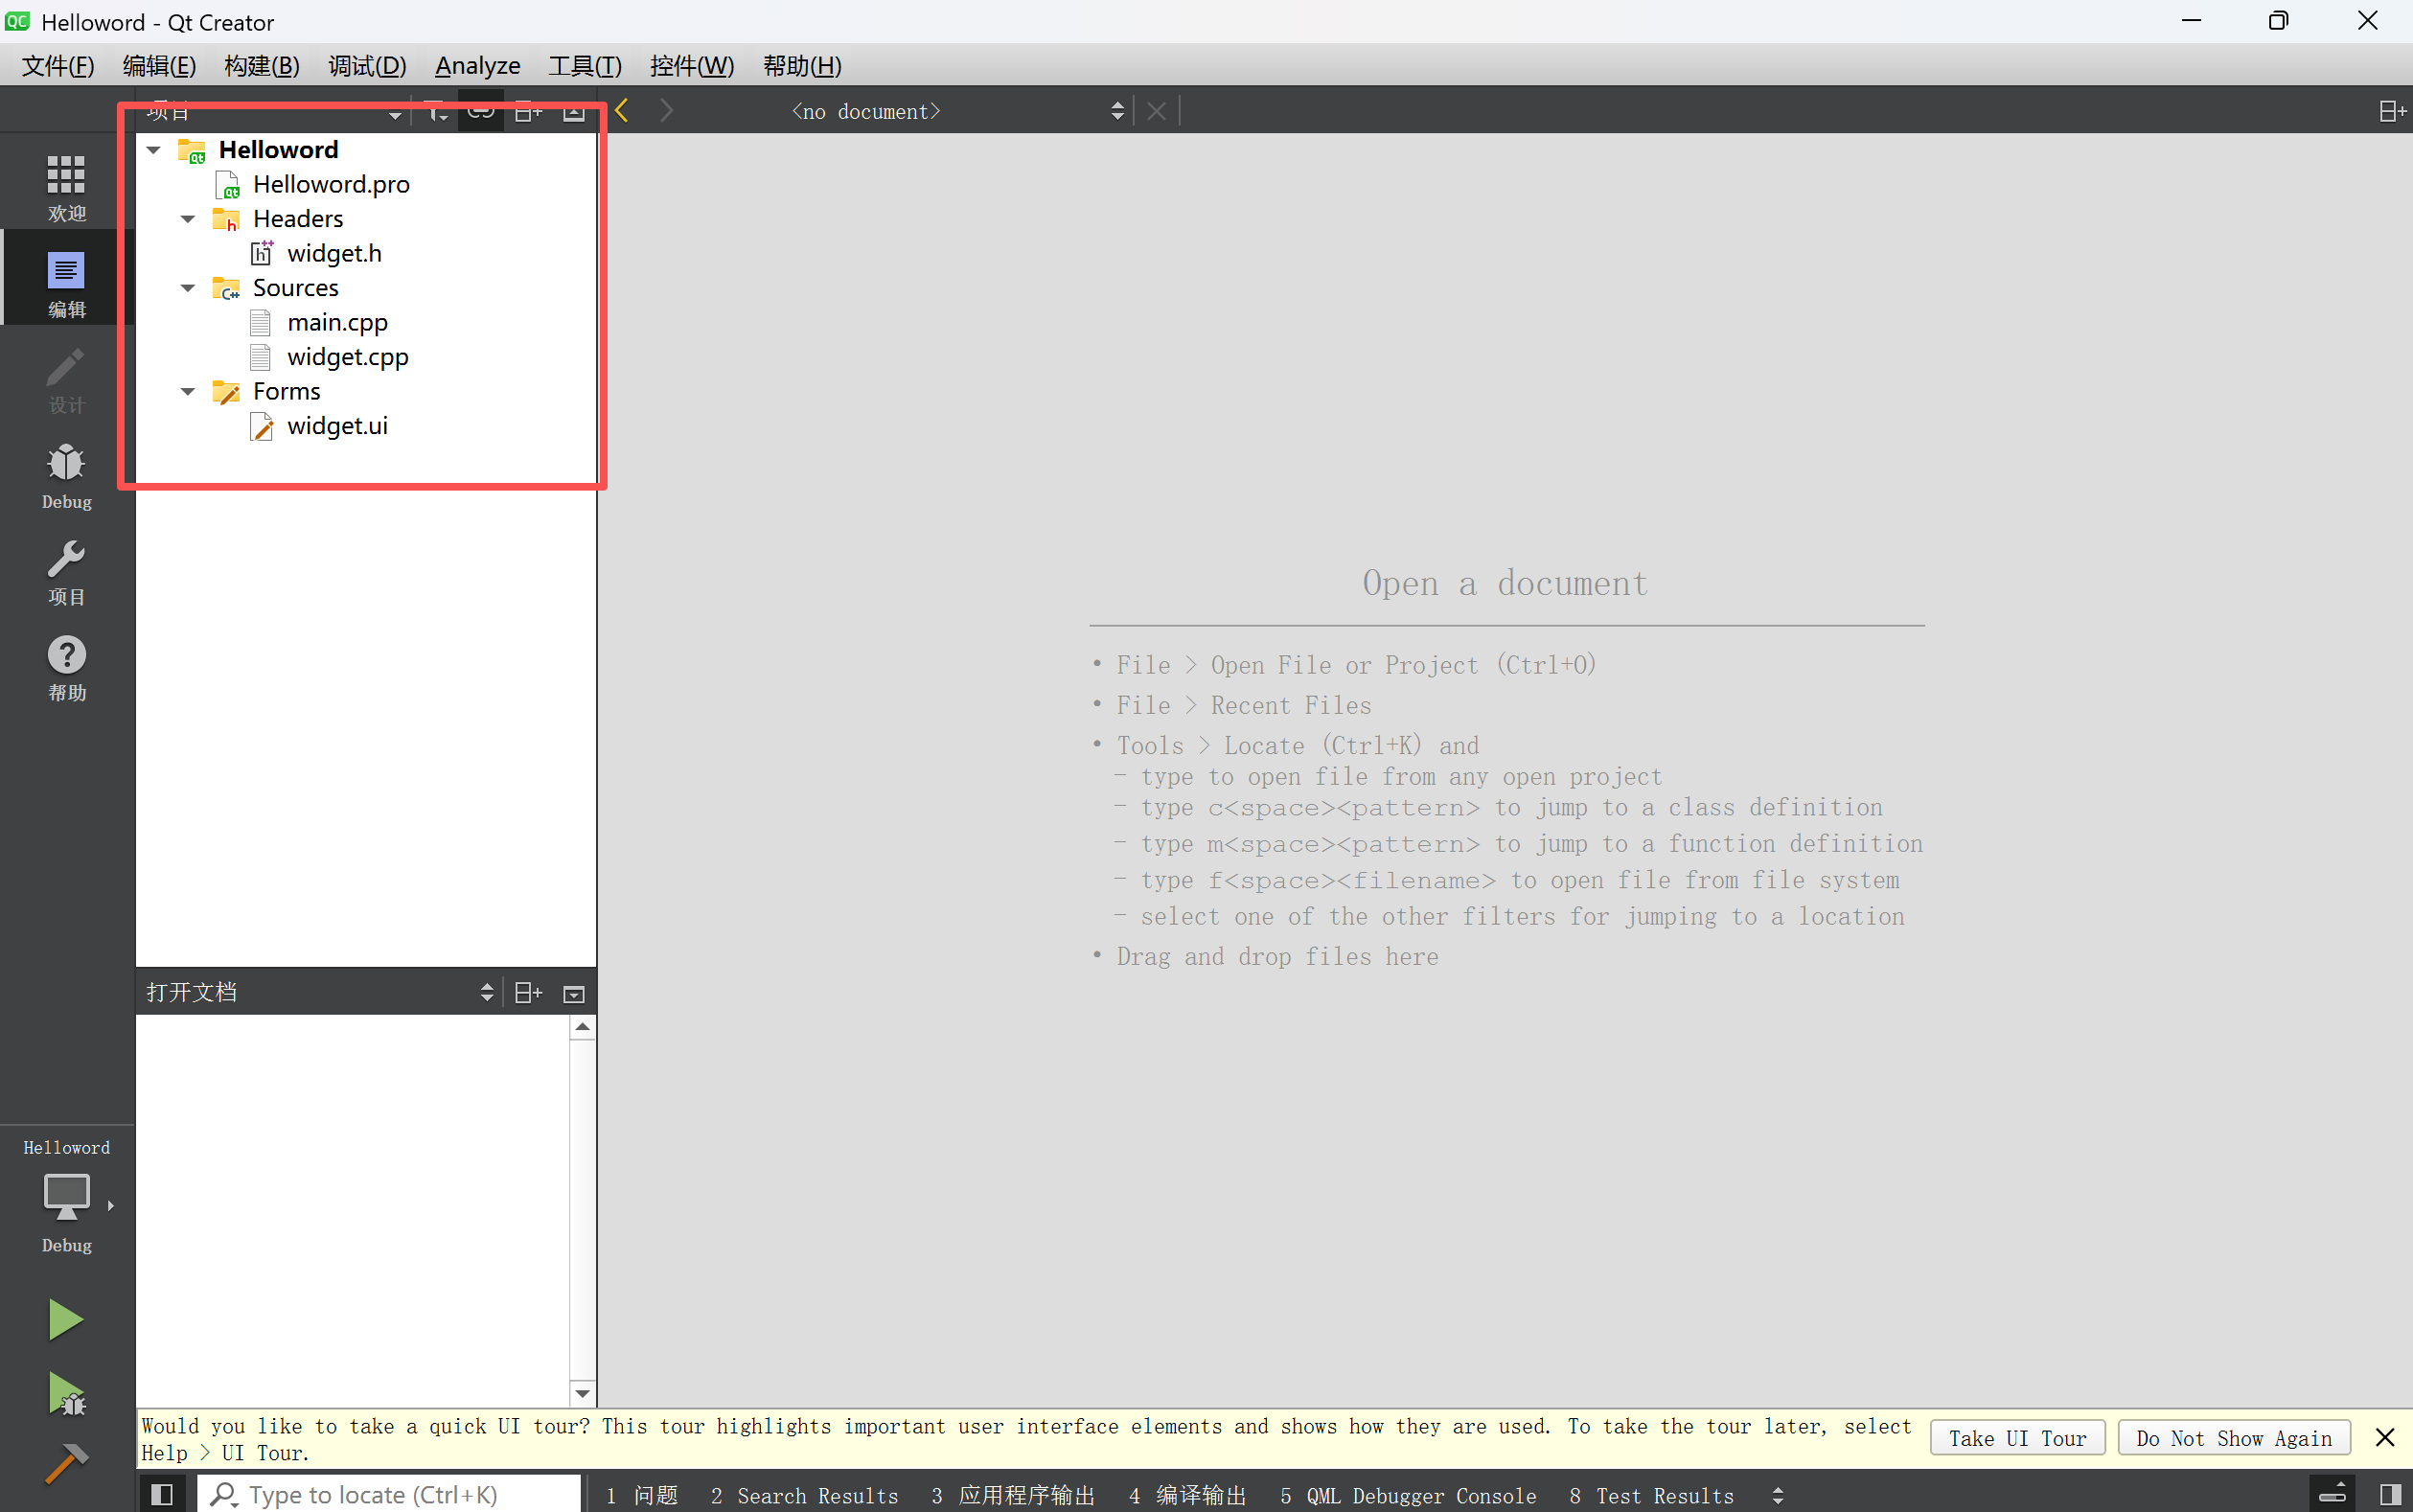Open the Analyze menu
2413x1512 pixels.
pos(477,66)
